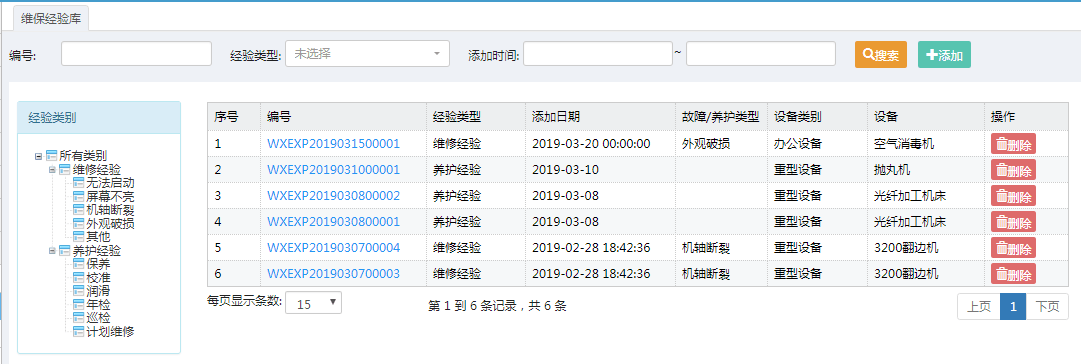
Task: Select 无法启动 tree item
Action: pyautogui.click(x=110, y=183)
